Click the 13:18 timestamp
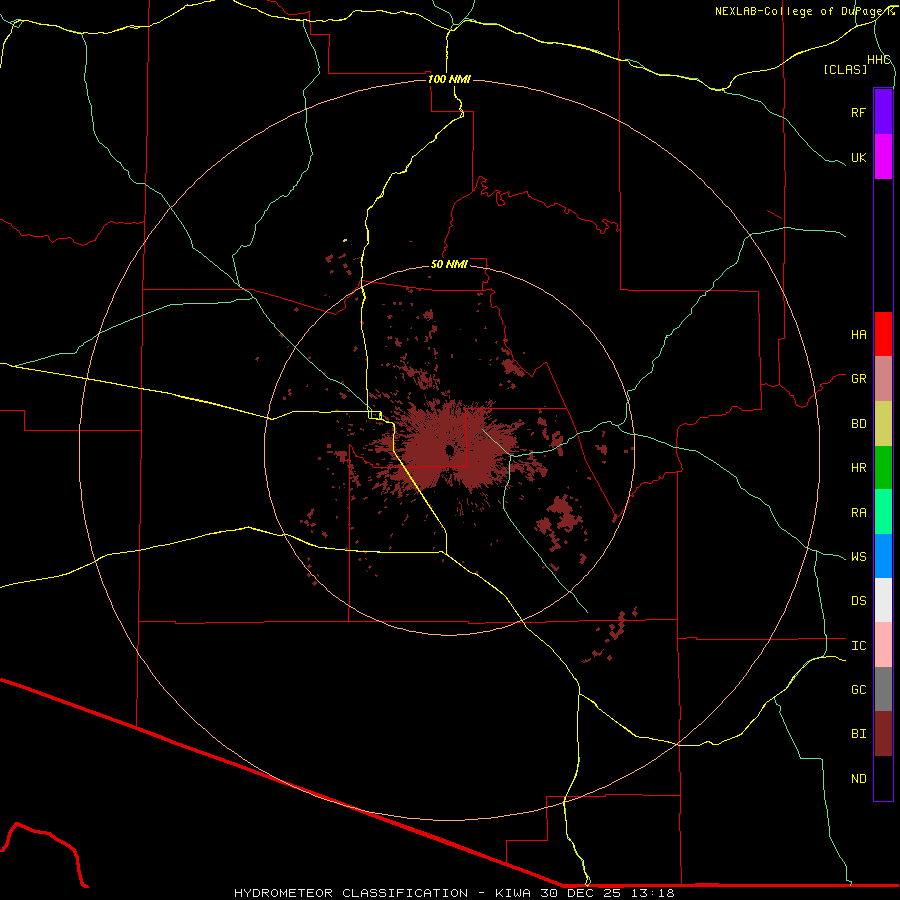Viewport: 900px width, 900px height. (x=655, y=893)
